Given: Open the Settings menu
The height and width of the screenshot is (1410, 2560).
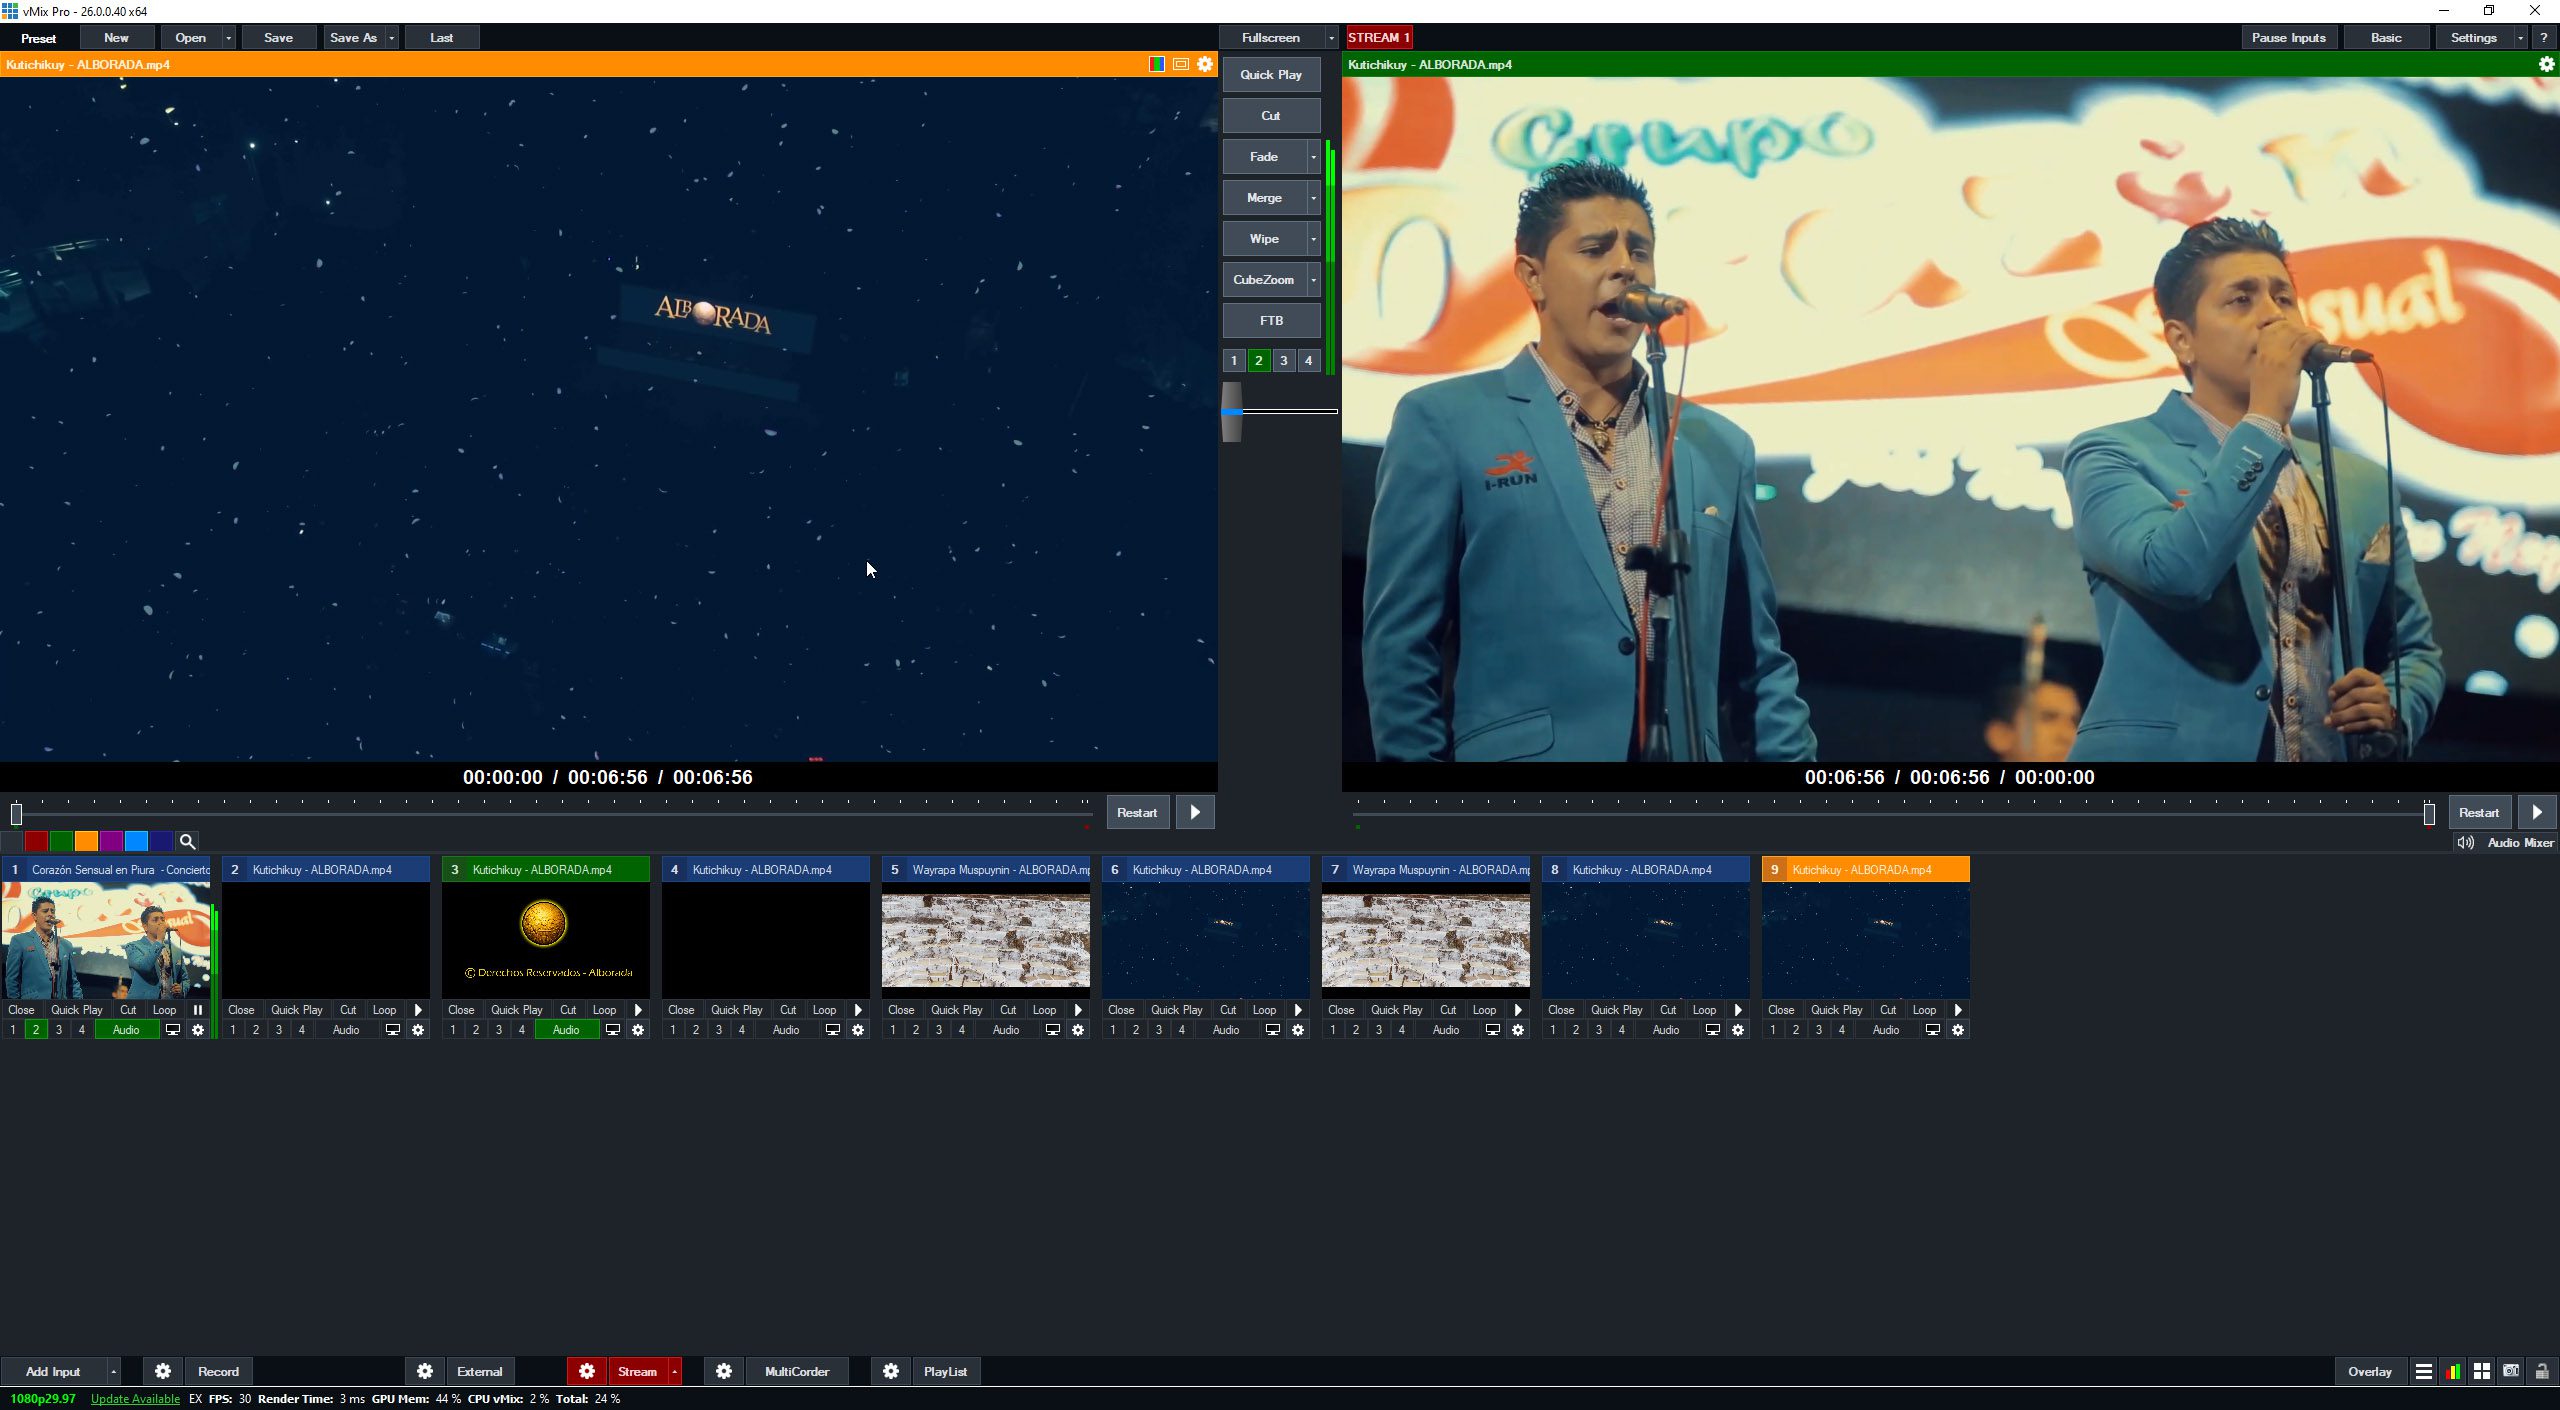Looking at the screenshot, I should pos(2474,37).
